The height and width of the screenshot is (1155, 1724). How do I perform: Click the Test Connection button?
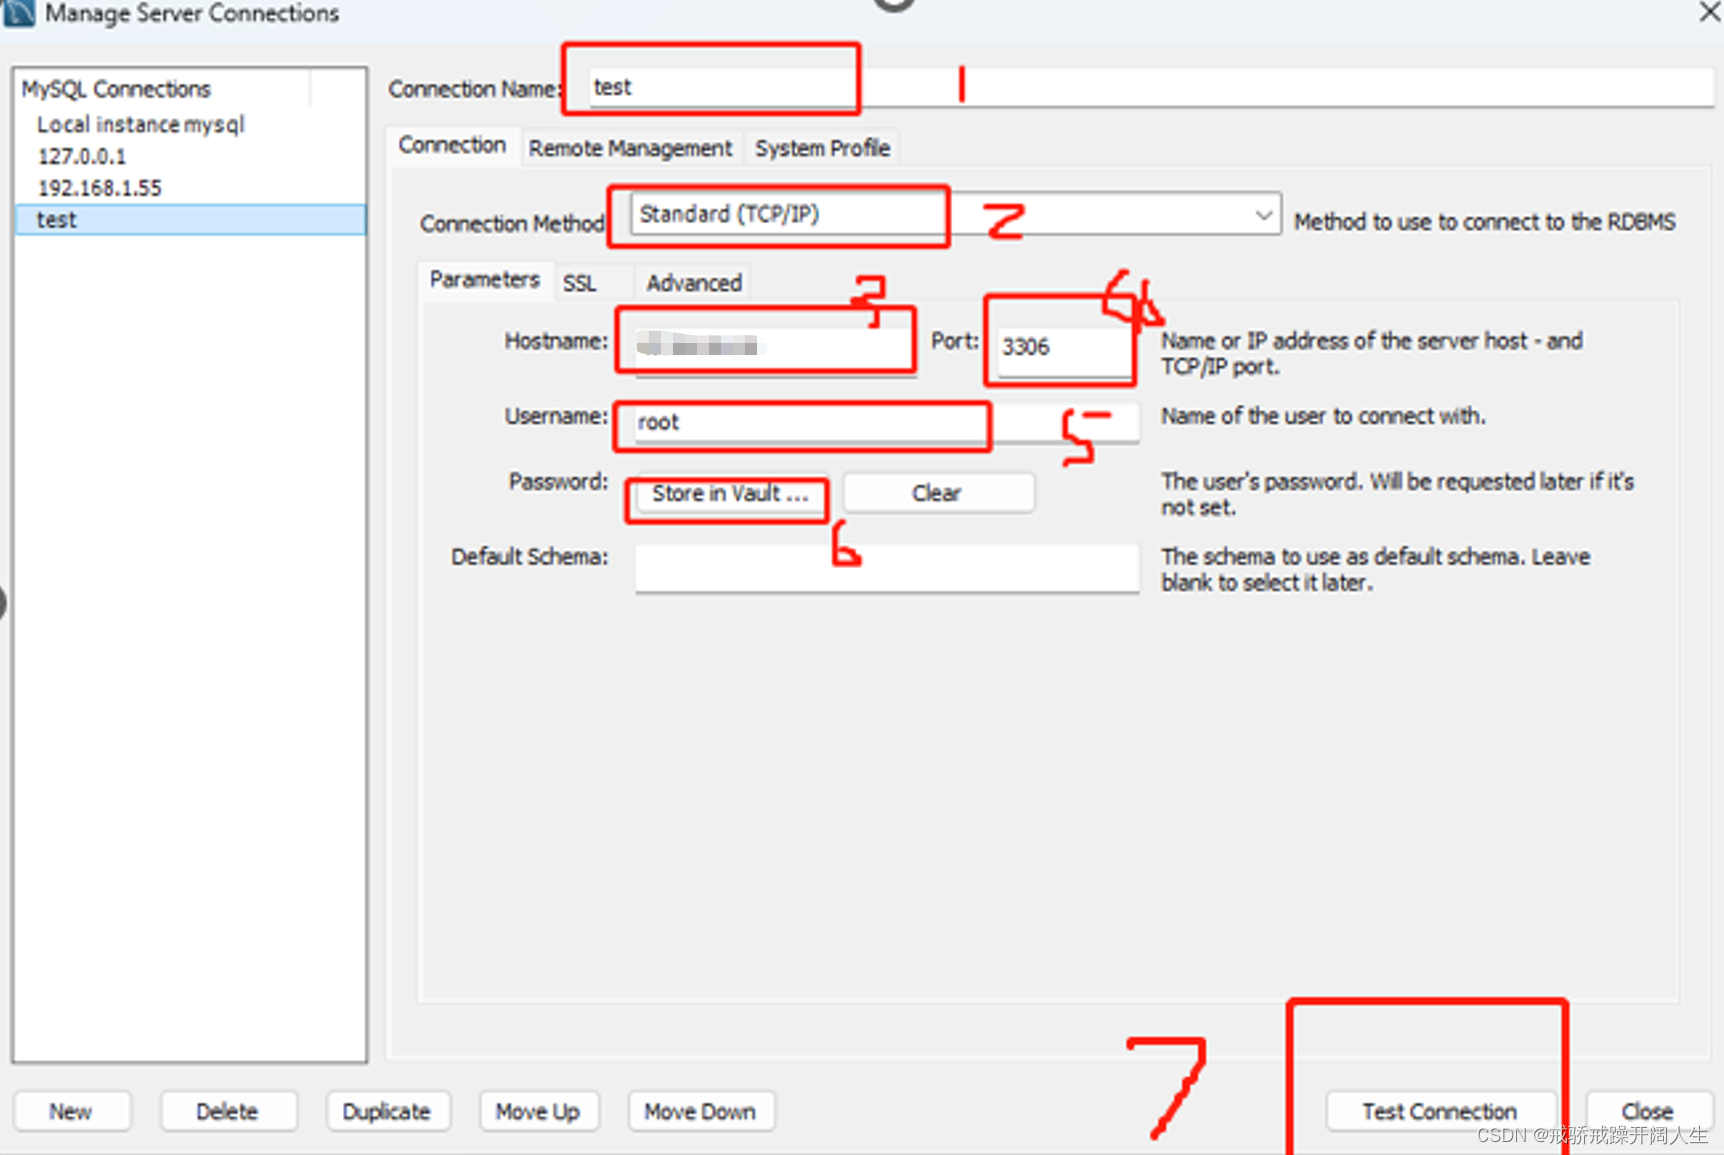click(x=1440, y=1112)
